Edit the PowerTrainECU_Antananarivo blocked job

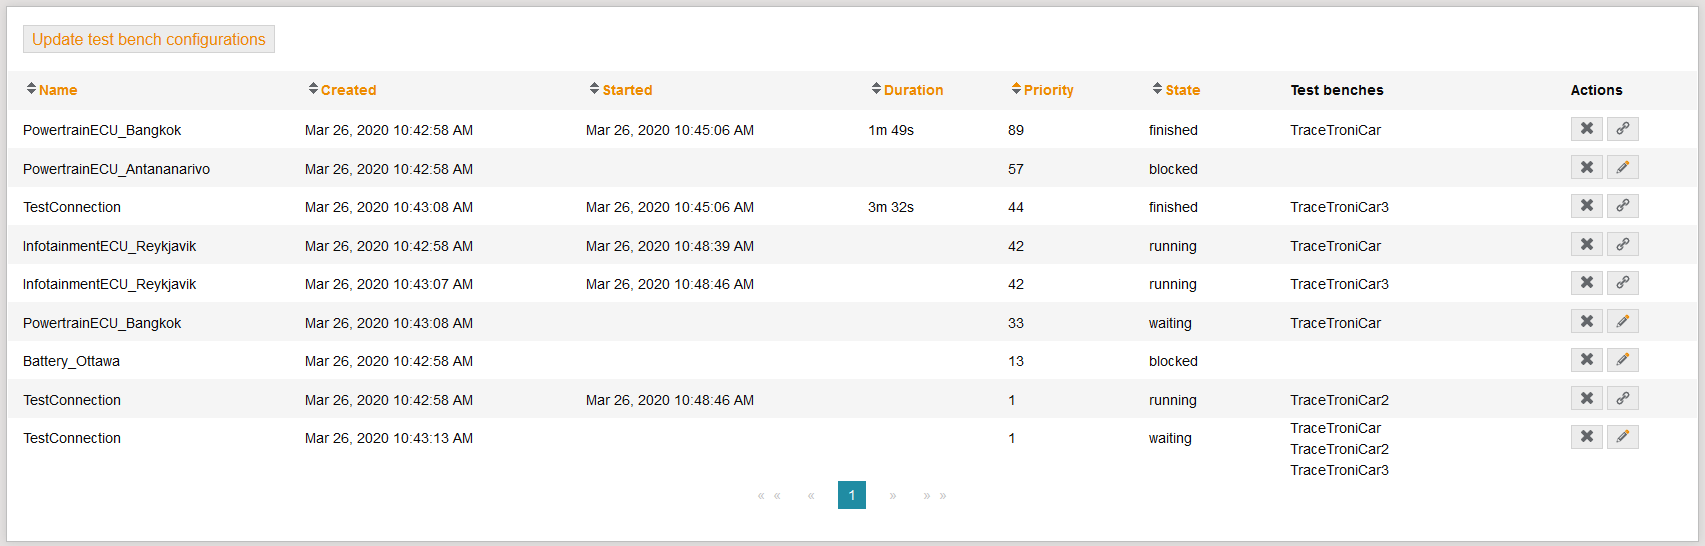(x=1622, y=168)
